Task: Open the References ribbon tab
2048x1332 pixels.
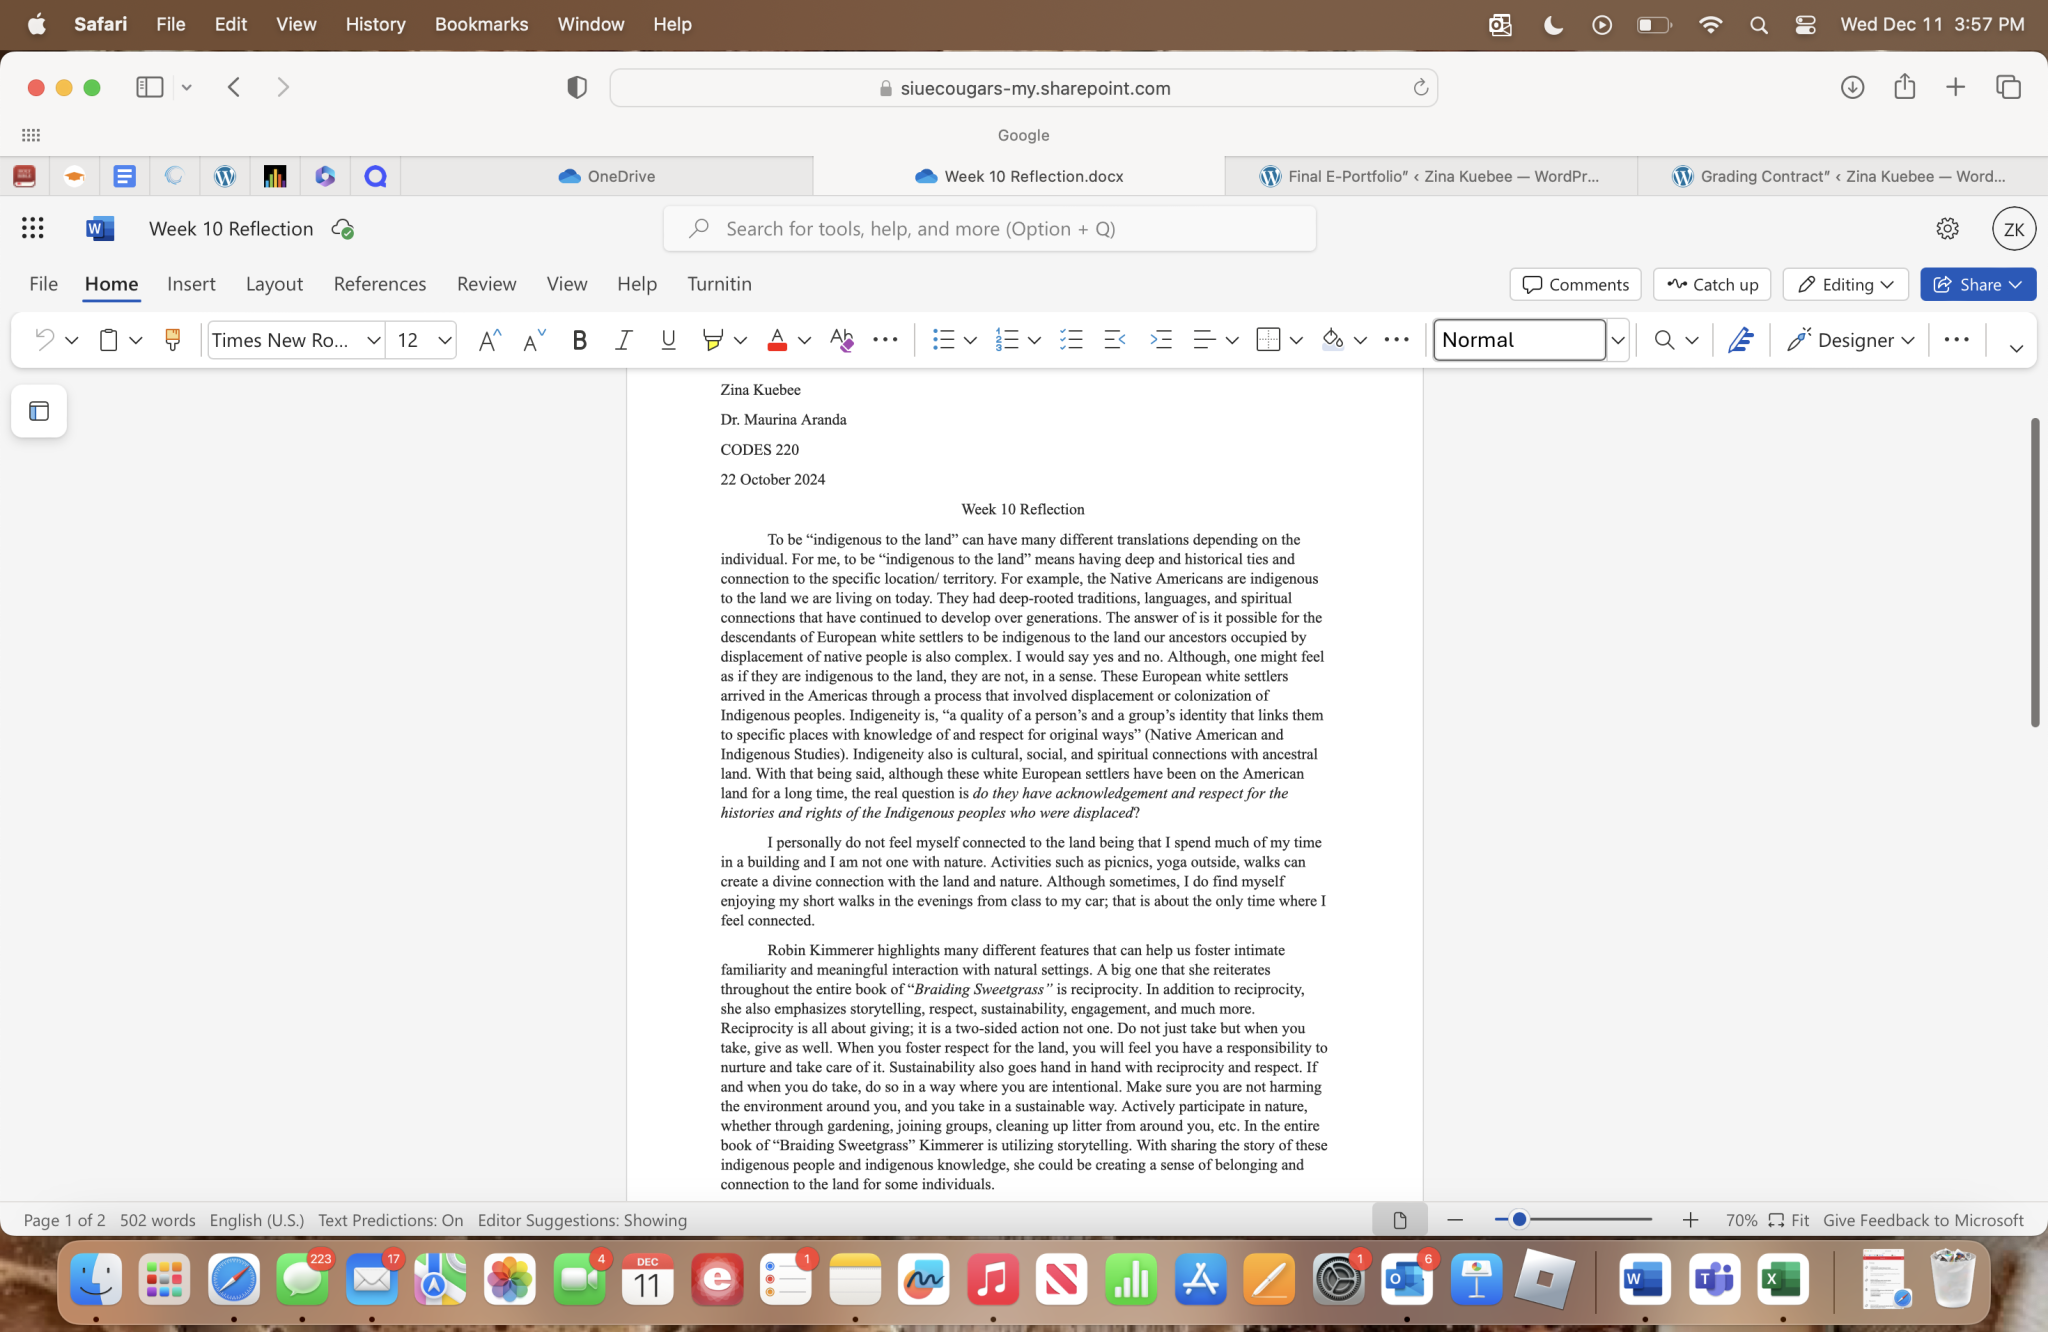Action: click(379, 284)
